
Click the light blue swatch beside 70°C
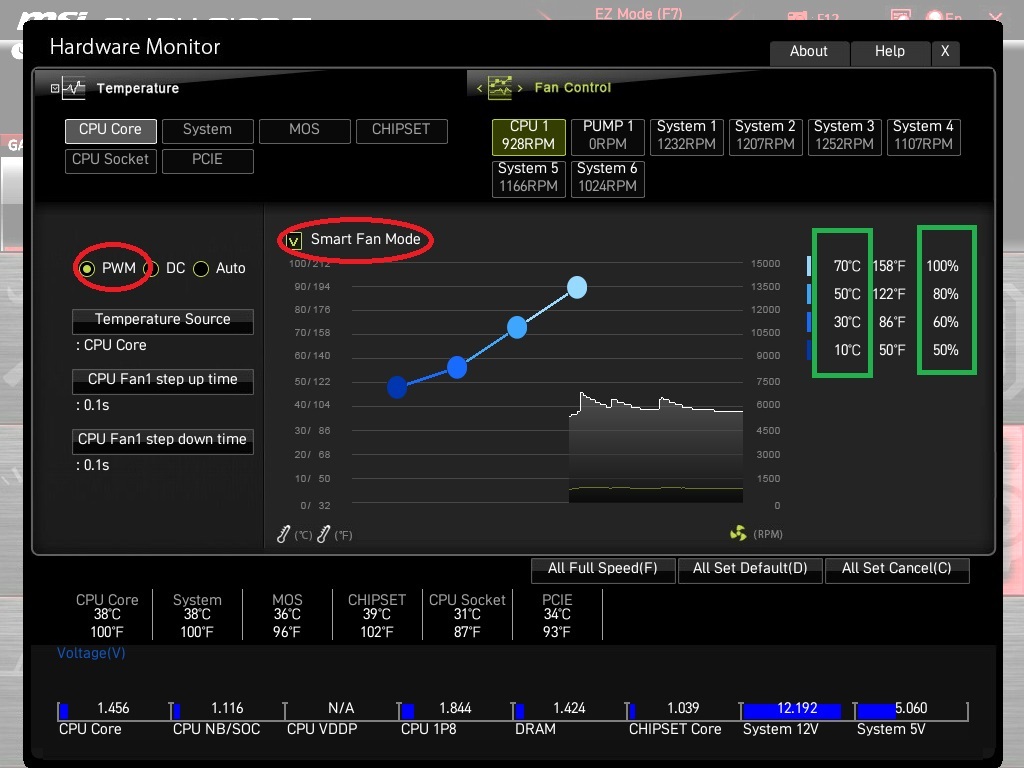[x=809, y=266]
